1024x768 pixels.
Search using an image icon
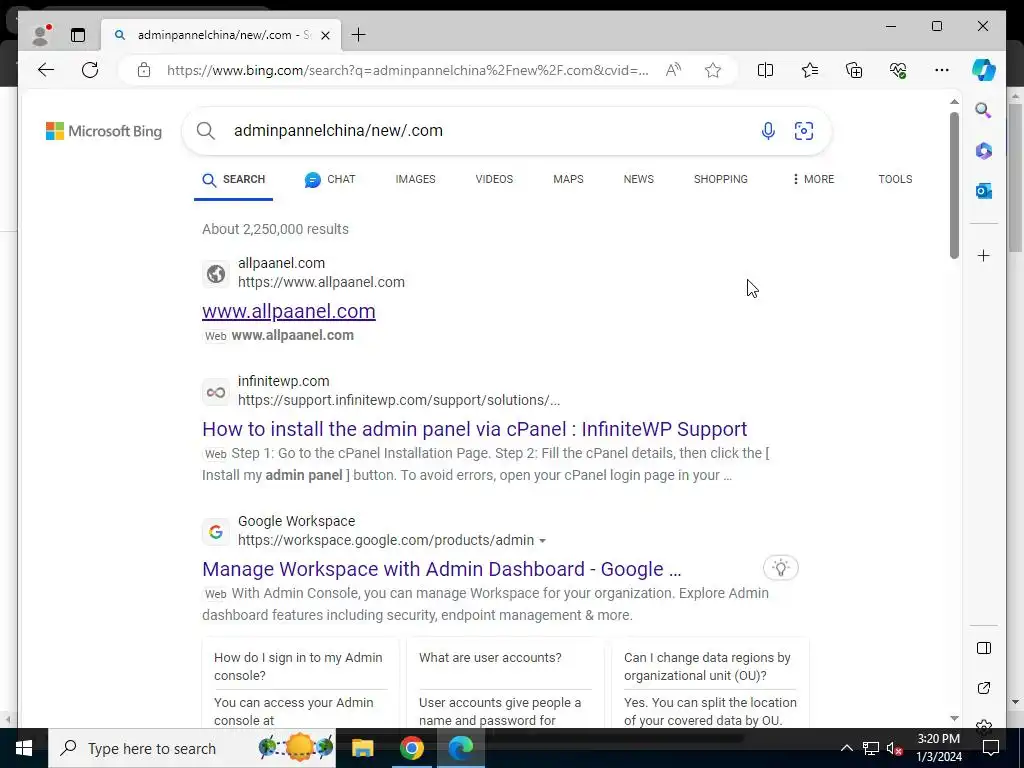[x=804, y=131]
